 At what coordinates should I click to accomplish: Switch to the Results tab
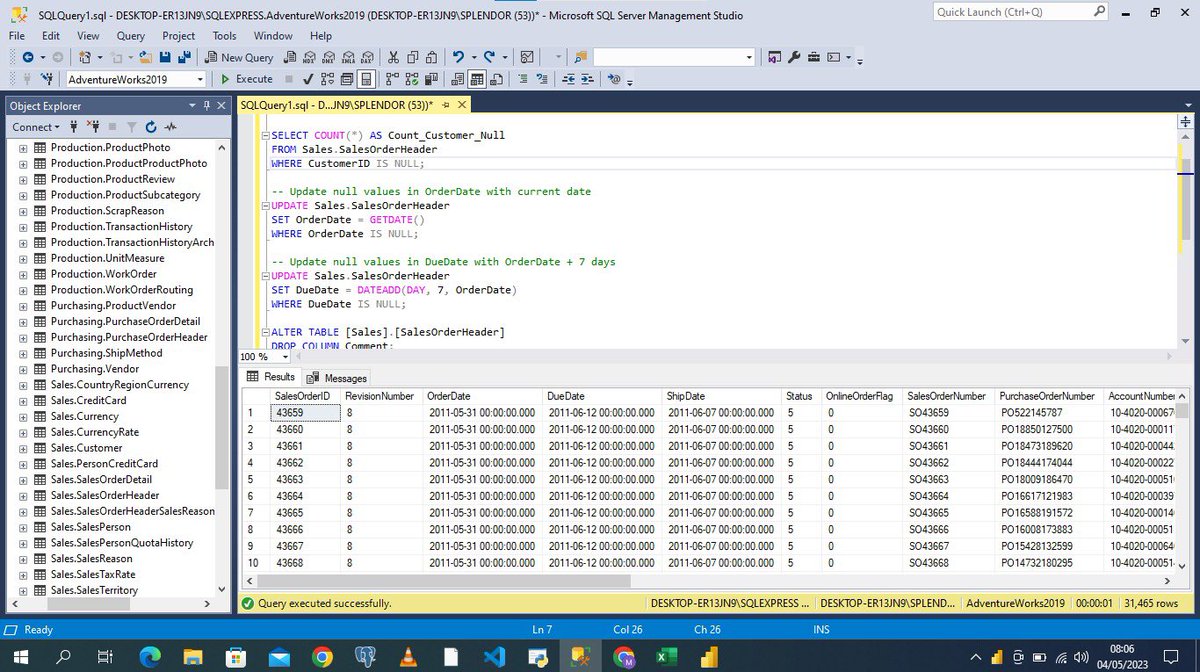pyautogui.click(x=271, y=377)
